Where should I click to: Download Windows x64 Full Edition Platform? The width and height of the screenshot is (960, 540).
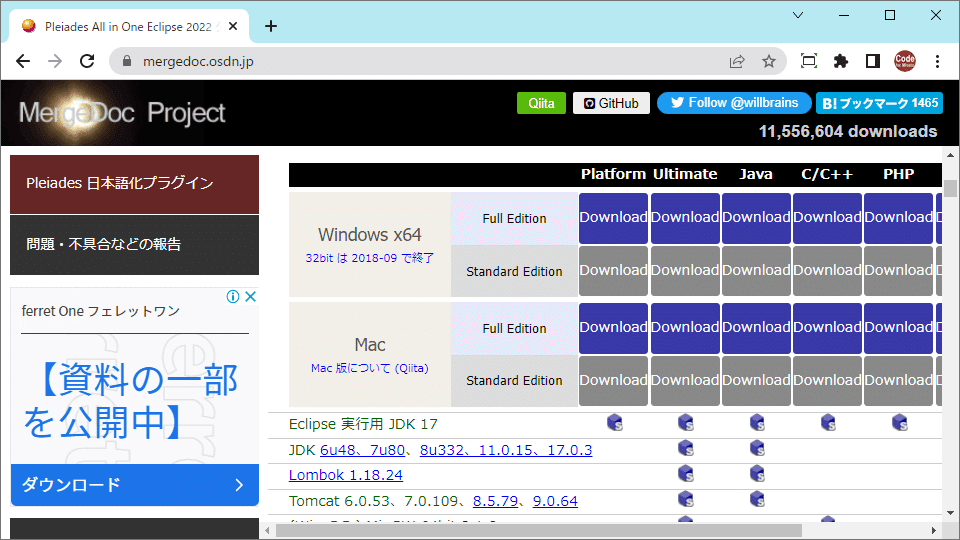tap(613, 218)
